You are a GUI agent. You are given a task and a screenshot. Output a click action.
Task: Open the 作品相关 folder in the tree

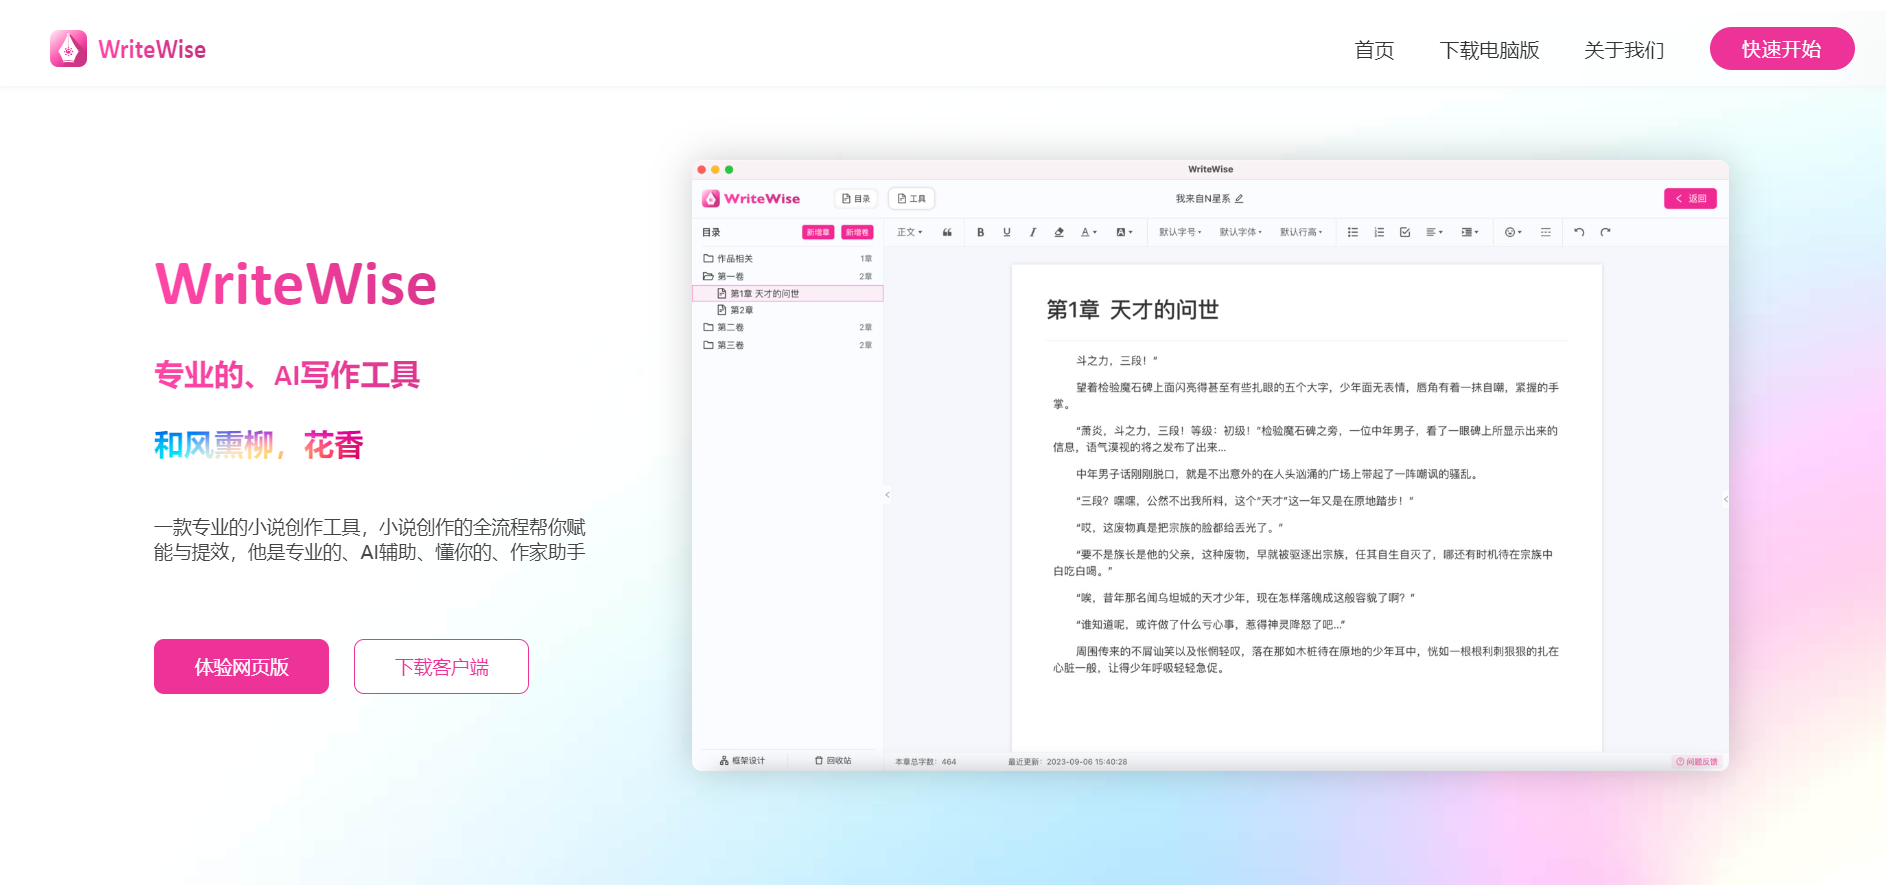[787, 258]
